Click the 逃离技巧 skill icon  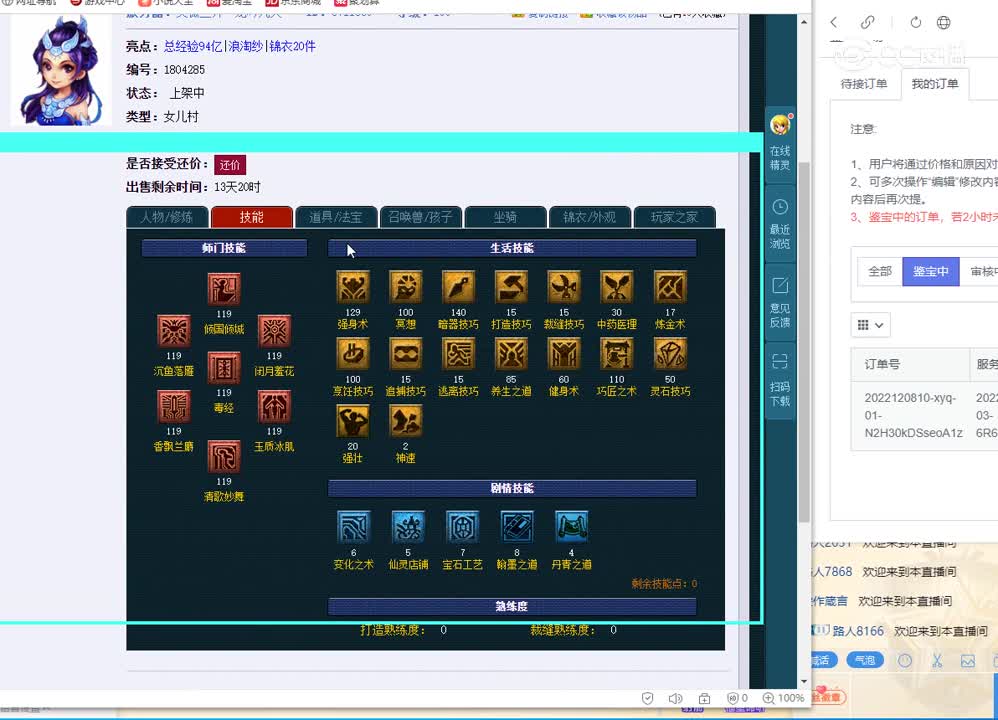[458, 353]
